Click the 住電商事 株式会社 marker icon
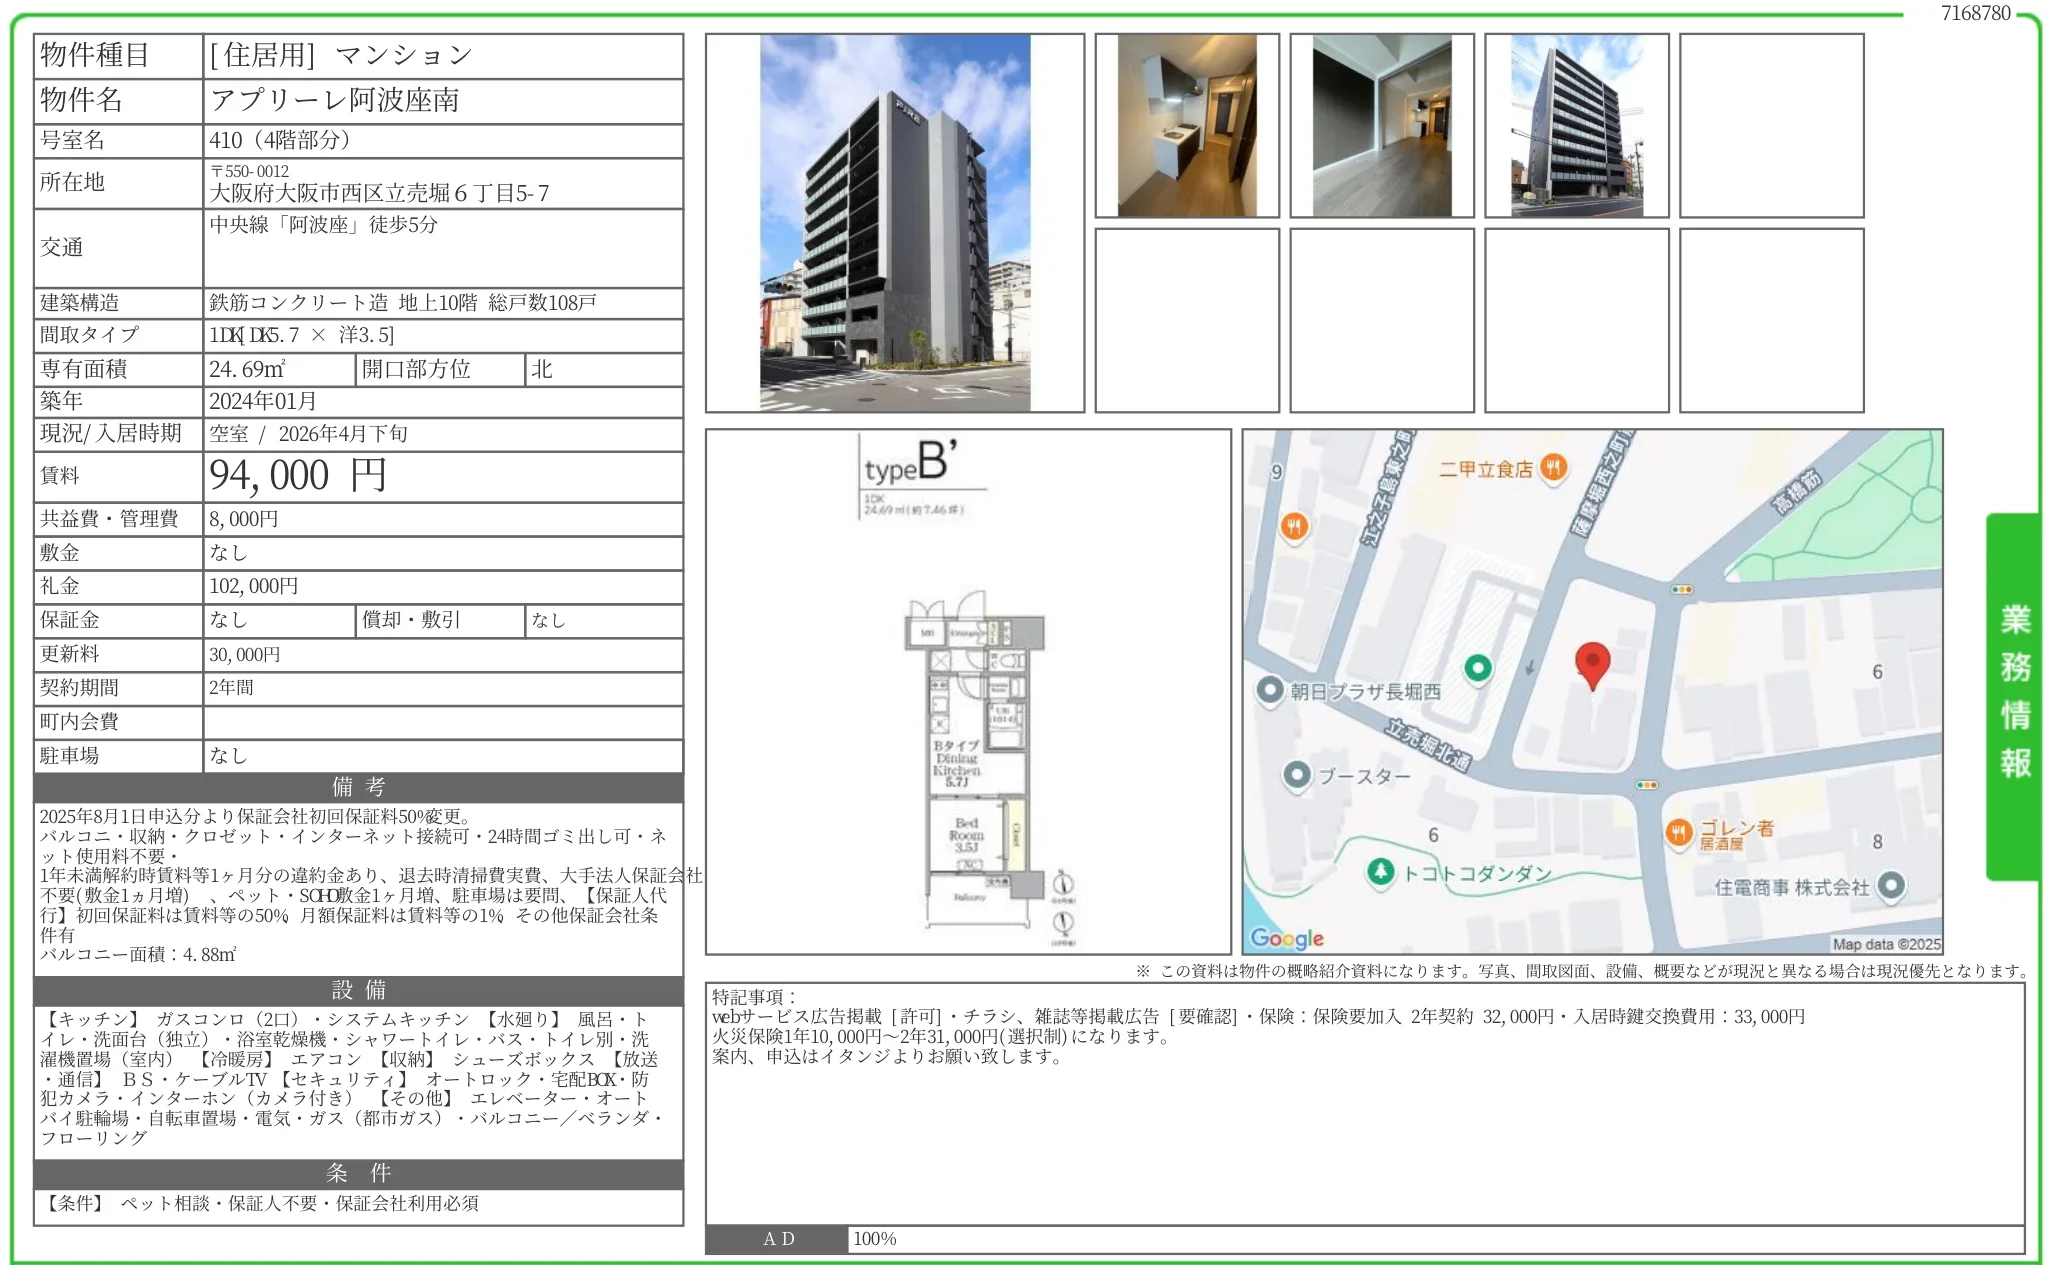Screen dimensions: 2056x1265 click(1890, 885)
